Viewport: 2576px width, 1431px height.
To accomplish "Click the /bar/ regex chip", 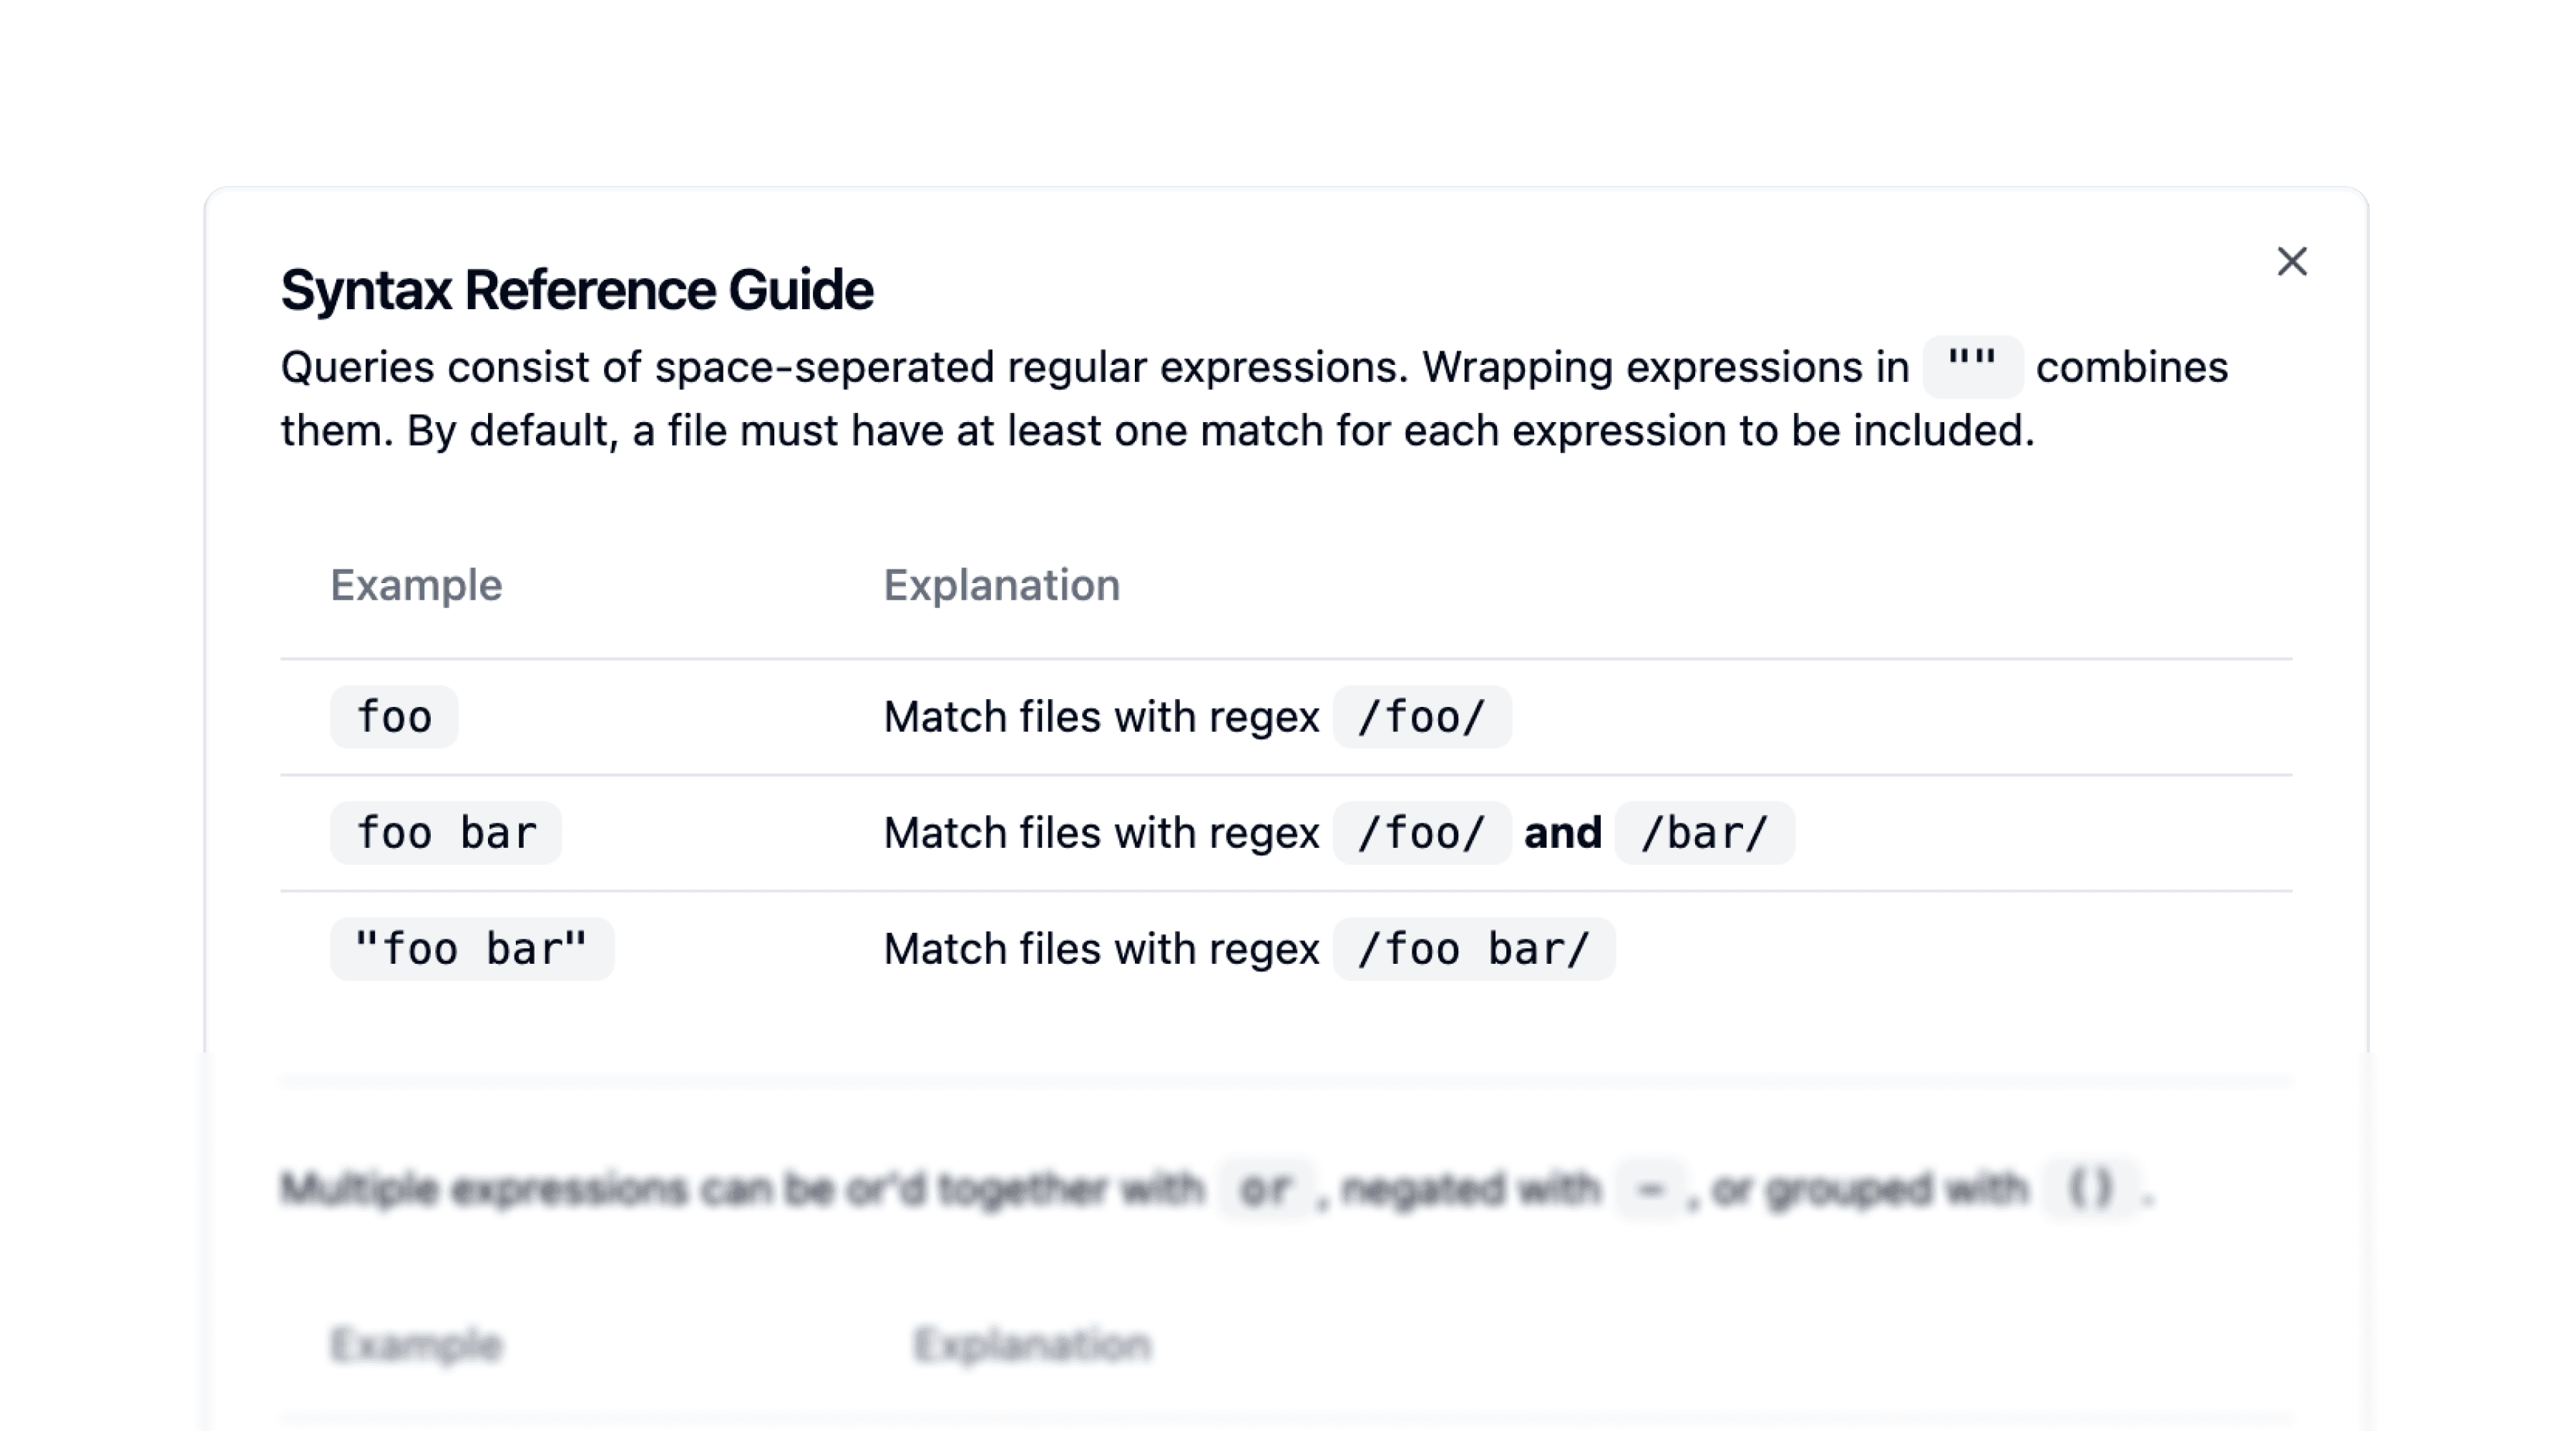I will (1704, 833).
